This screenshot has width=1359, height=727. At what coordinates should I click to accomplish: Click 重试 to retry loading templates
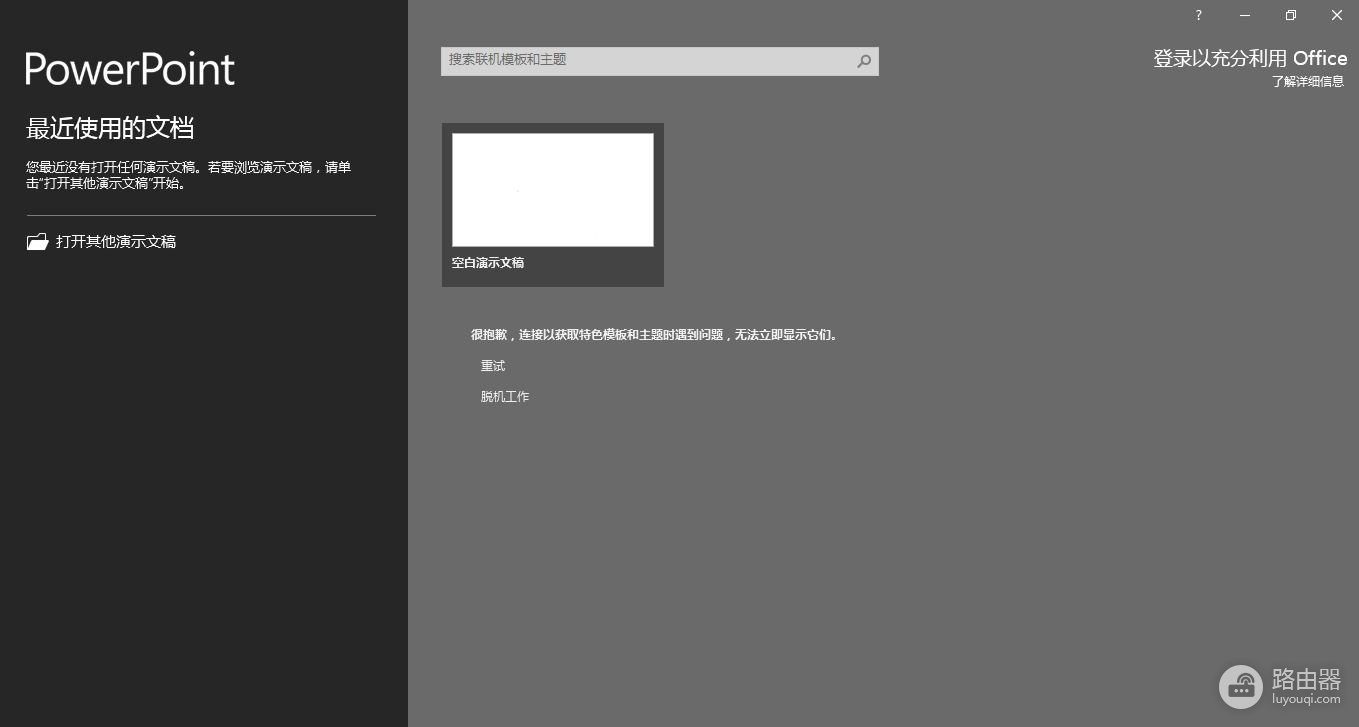click(493, 366)
